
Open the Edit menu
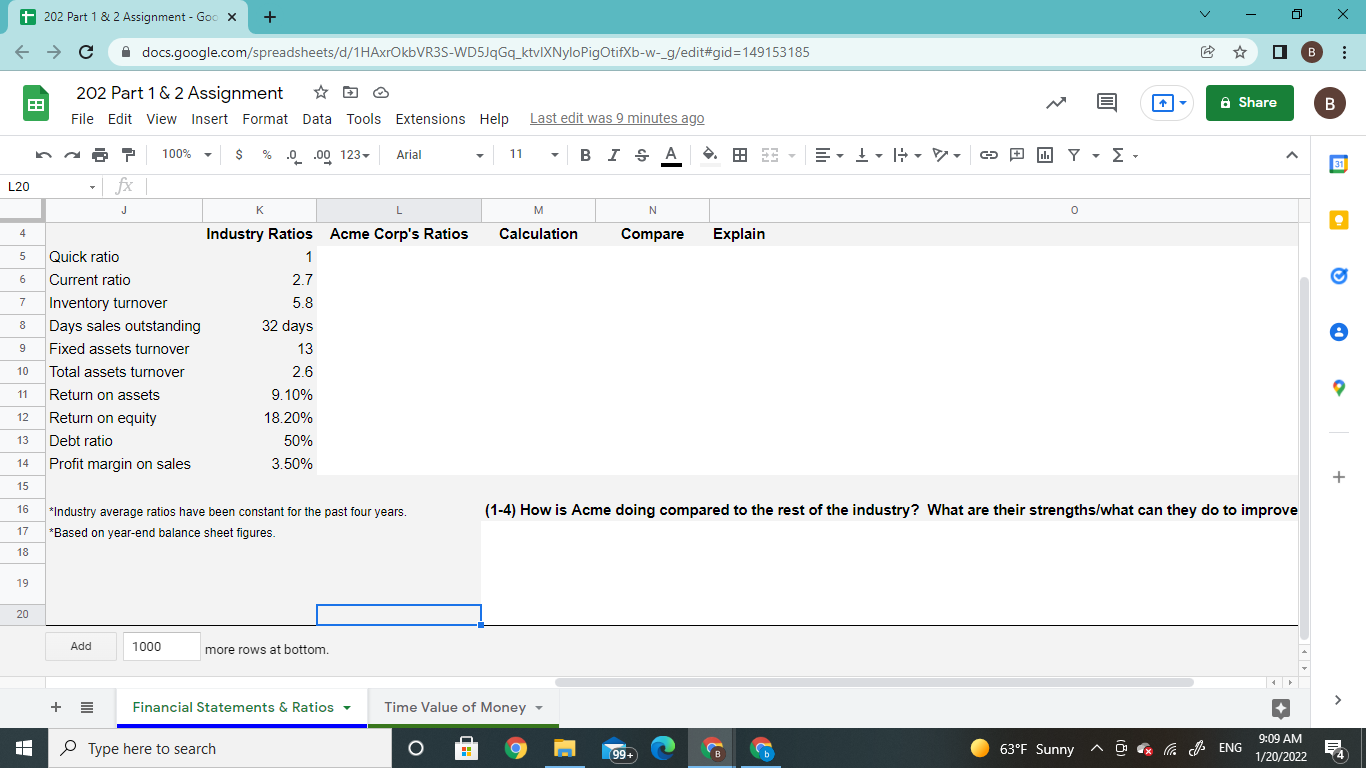coord(120,119)
